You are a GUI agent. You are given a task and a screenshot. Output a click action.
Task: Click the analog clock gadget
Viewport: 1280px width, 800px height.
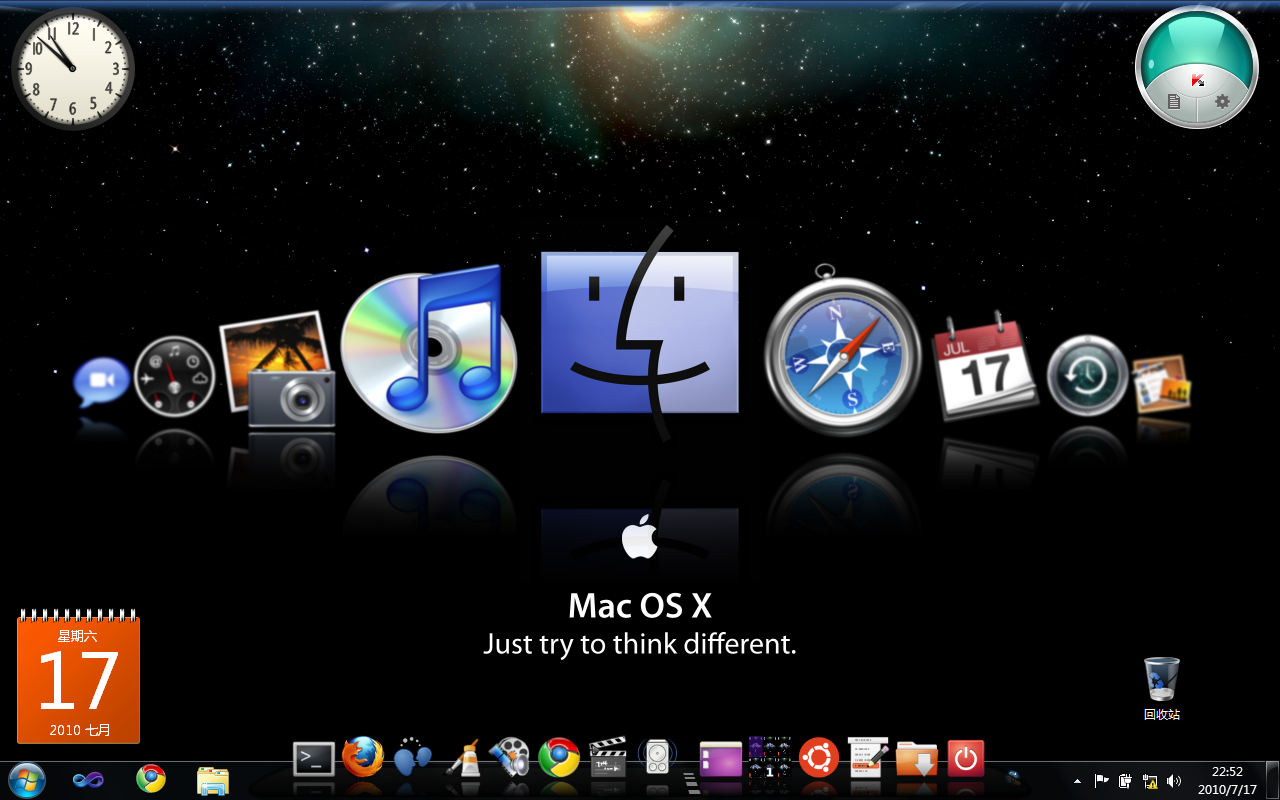pos(73,68)
